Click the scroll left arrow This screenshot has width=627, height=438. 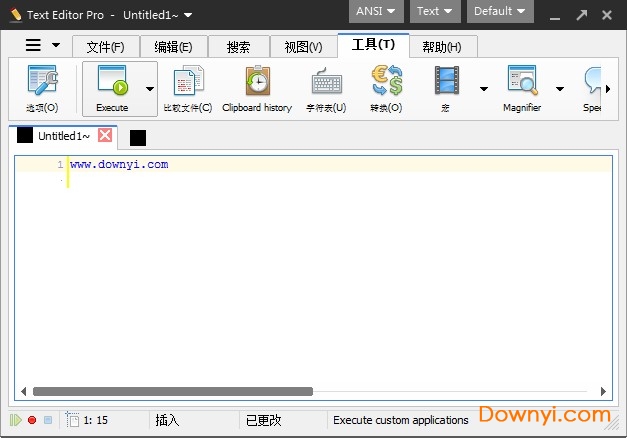pos(23,391)
